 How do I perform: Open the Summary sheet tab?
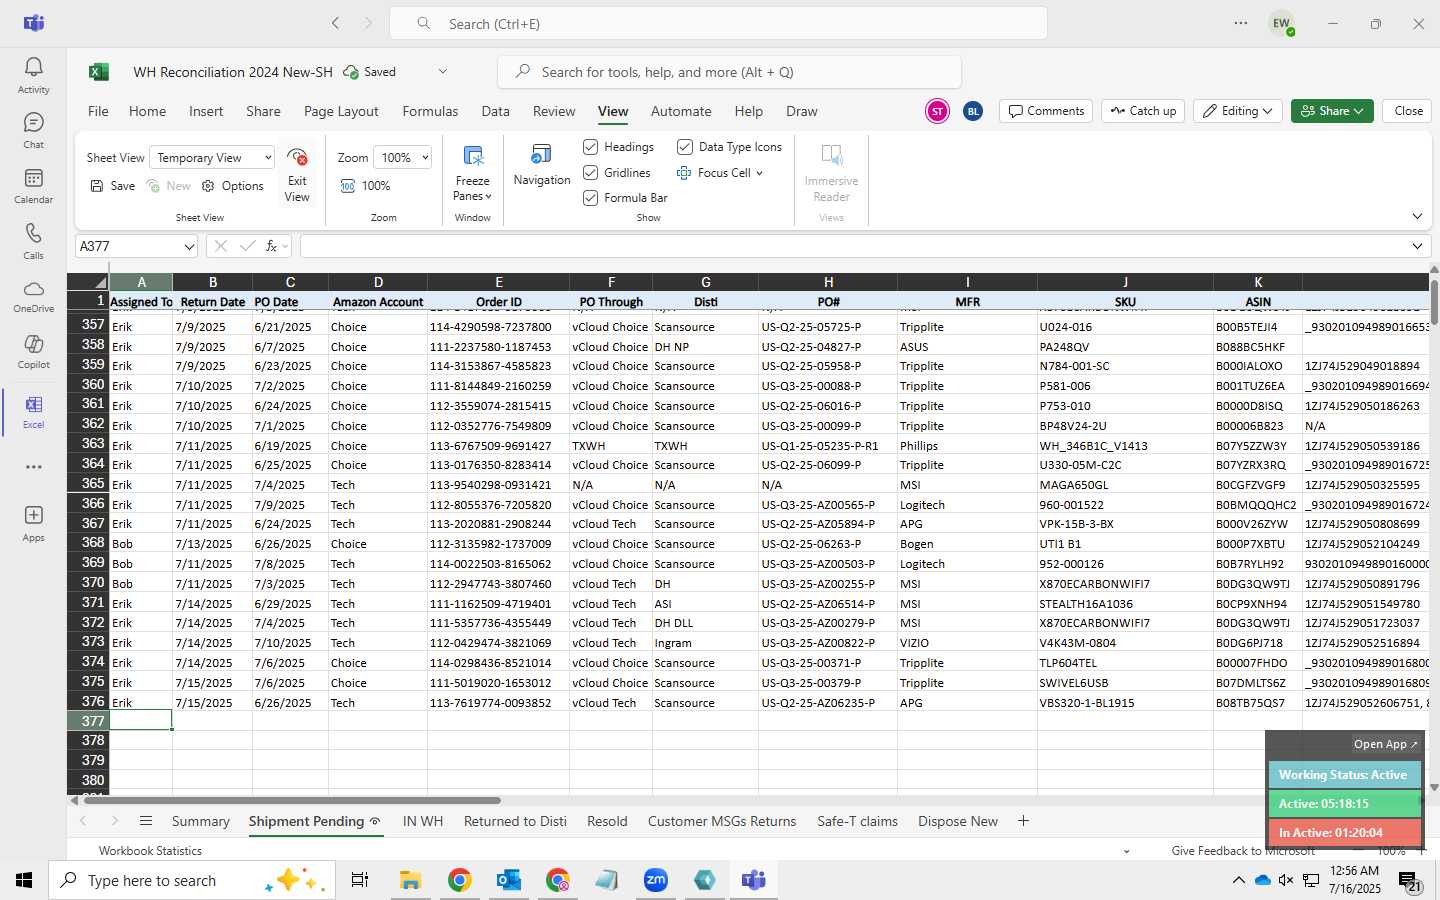[200, 821]
